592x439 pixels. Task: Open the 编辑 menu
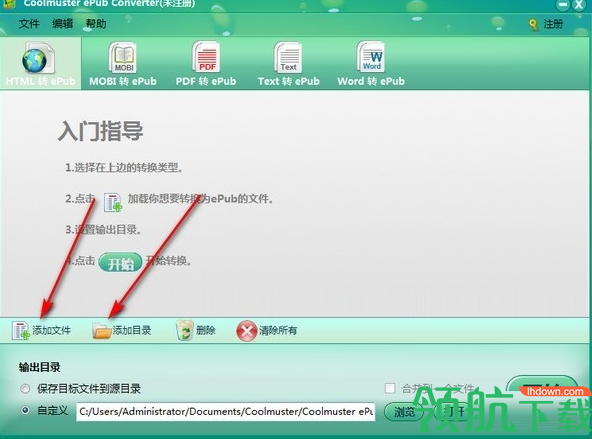coord(63,24)
